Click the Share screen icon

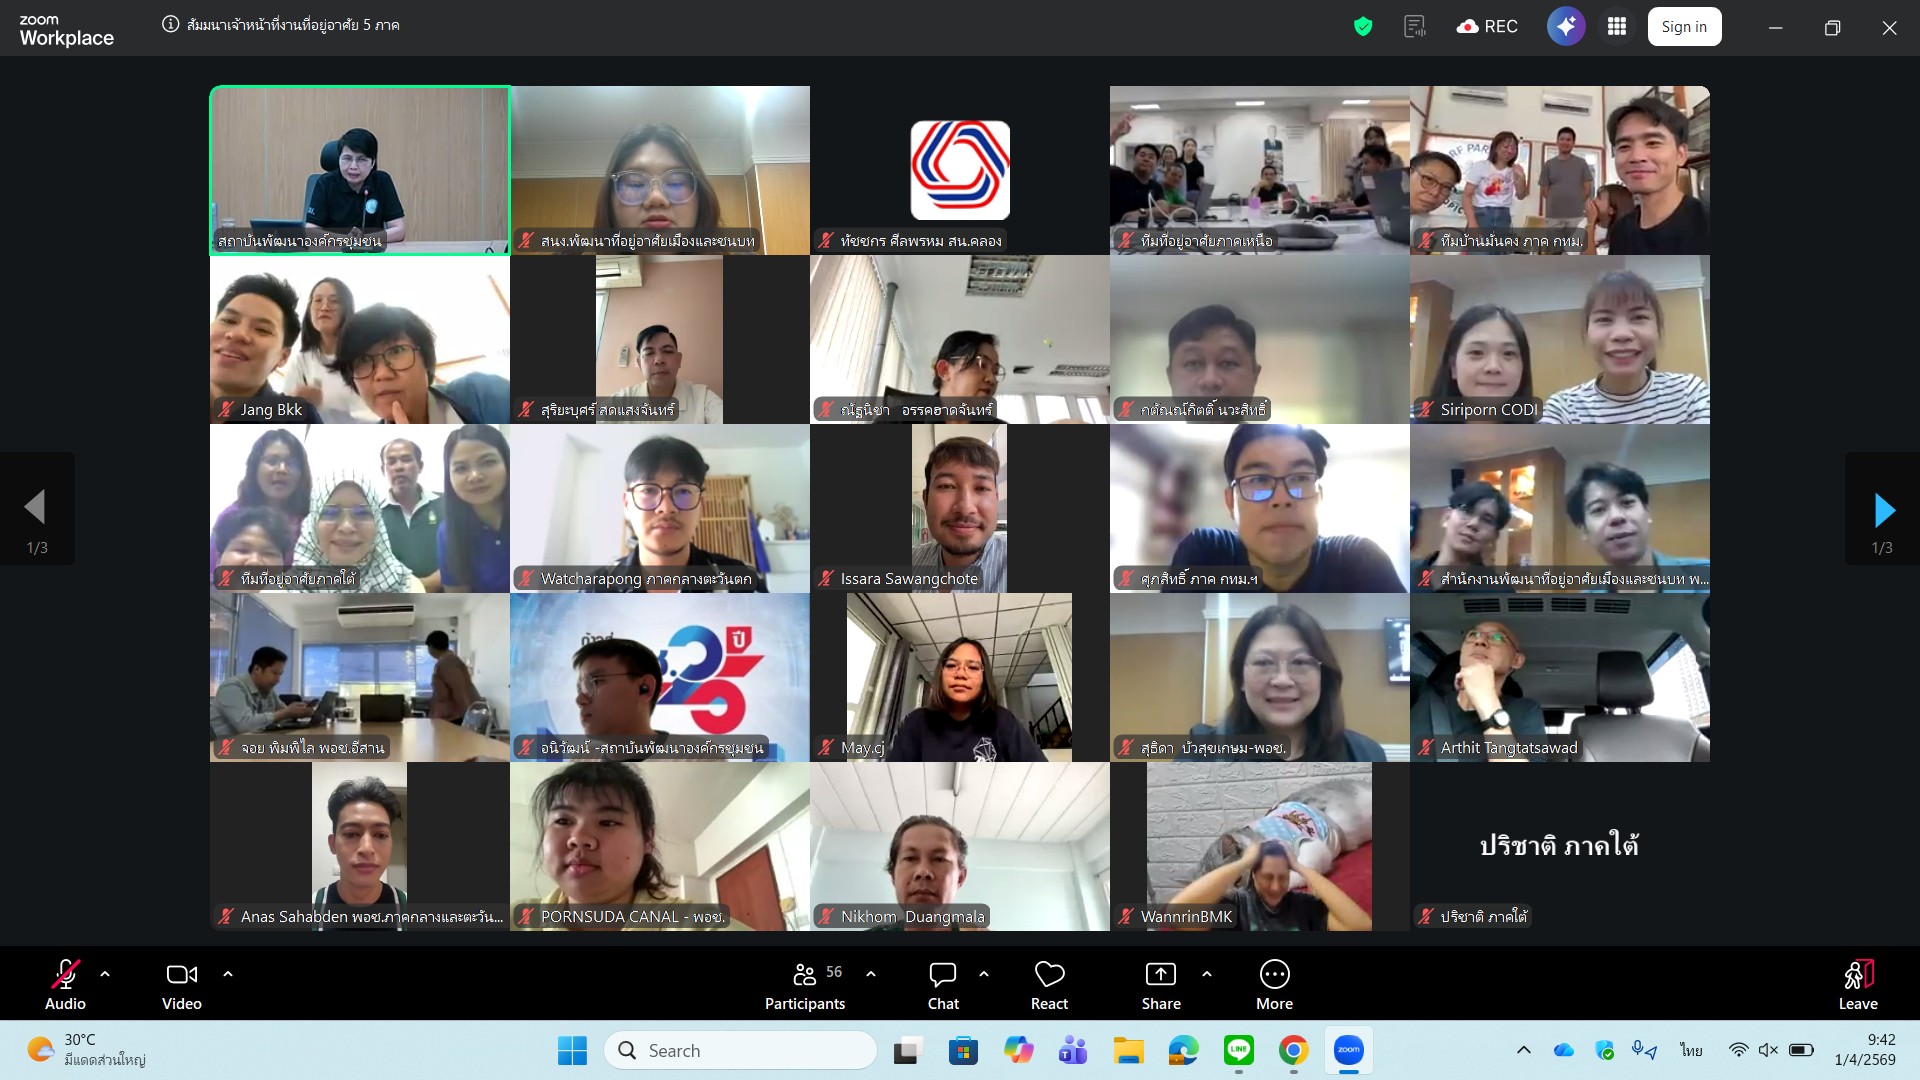pyautogui.click(x=1161, y=985)
